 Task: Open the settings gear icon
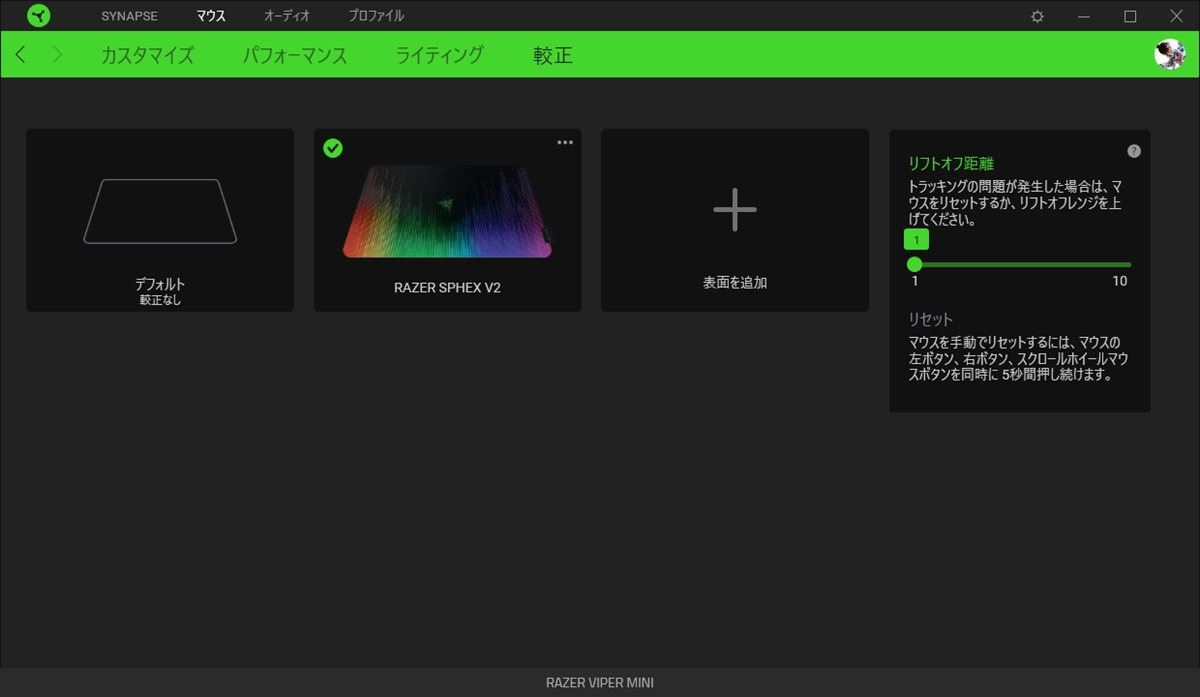[x=1037, y=16]
